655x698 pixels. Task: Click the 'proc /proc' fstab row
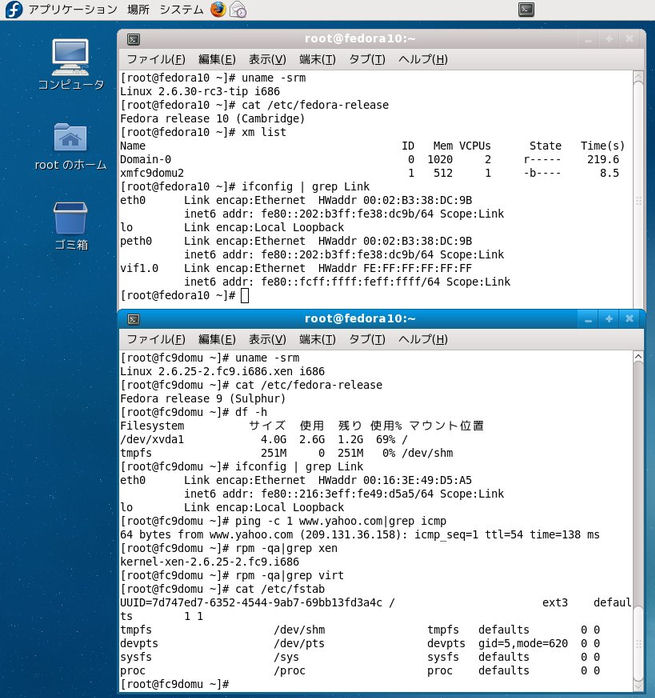point(360,671)
